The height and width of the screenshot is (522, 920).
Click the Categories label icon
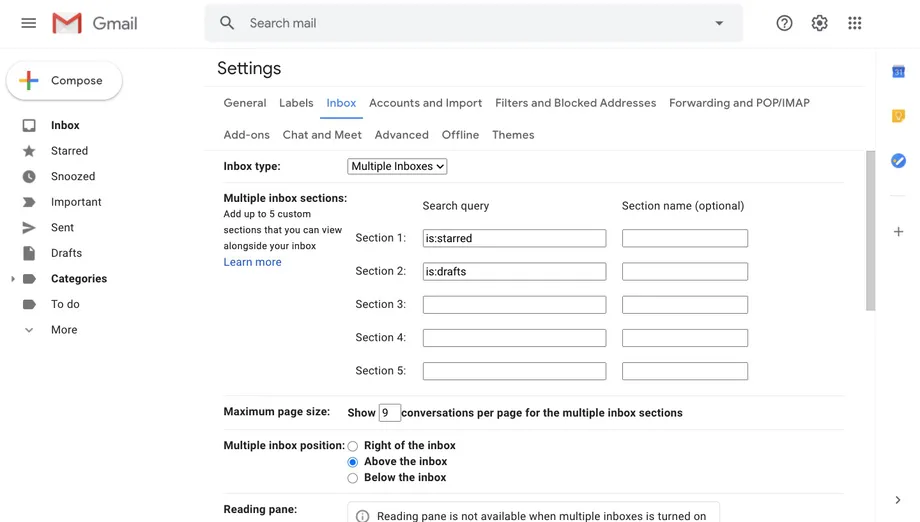[x=29, y=279]
